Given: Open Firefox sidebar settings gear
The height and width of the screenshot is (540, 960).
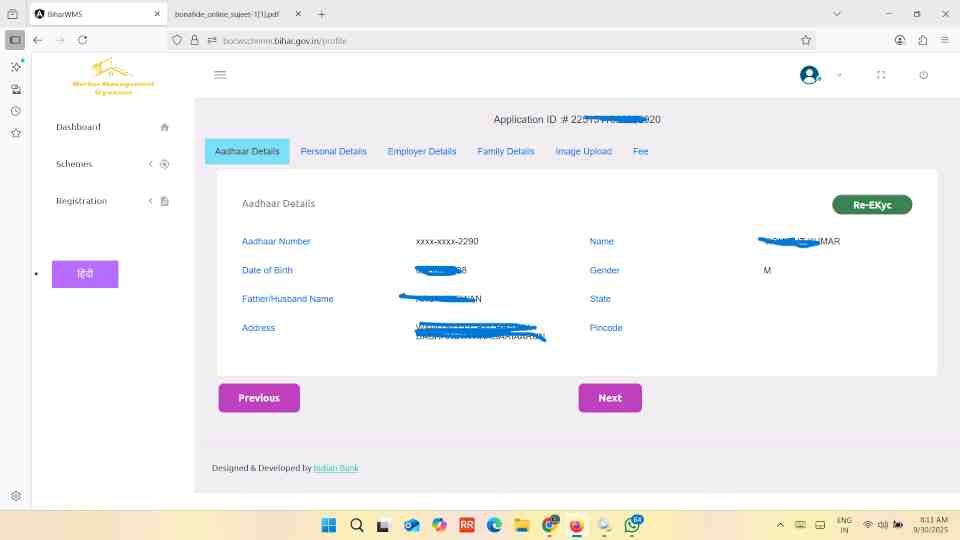Looking at the screenshot, I should coord(16,496).
